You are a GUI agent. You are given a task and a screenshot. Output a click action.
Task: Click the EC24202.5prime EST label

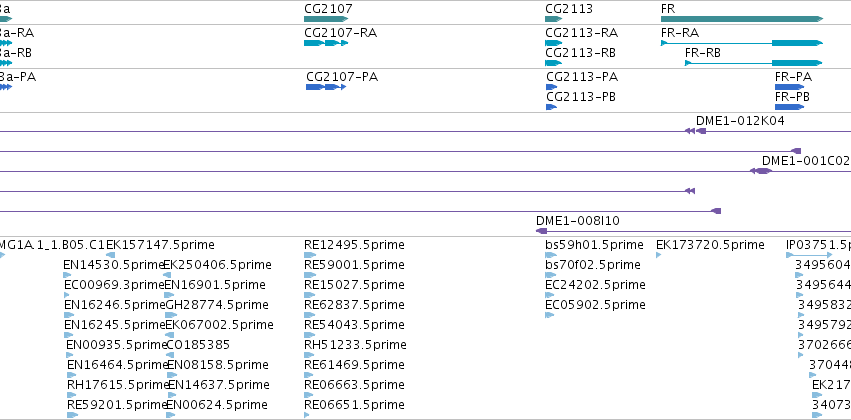(x=595, y=285)
